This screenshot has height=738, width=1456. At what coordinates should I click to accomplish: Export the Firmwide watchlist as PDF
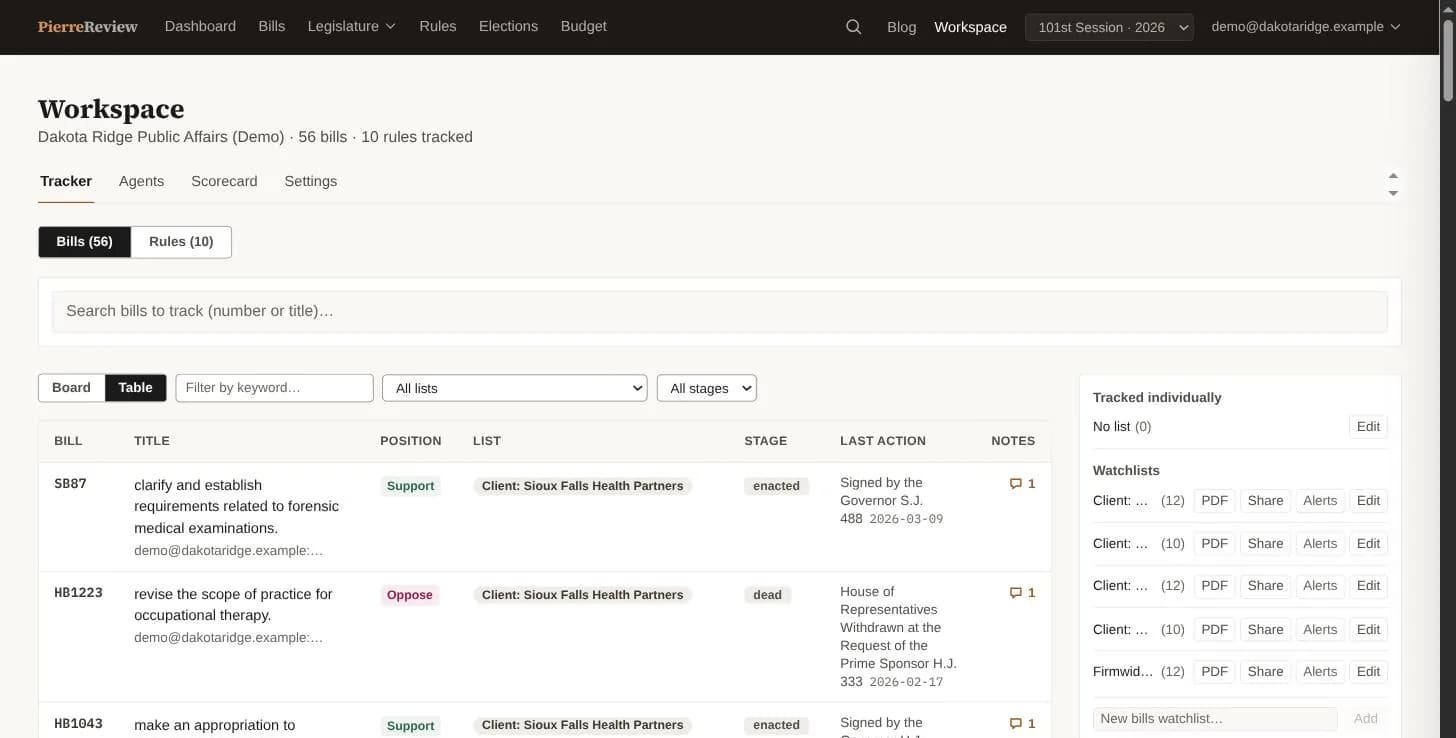point(1214,672)
